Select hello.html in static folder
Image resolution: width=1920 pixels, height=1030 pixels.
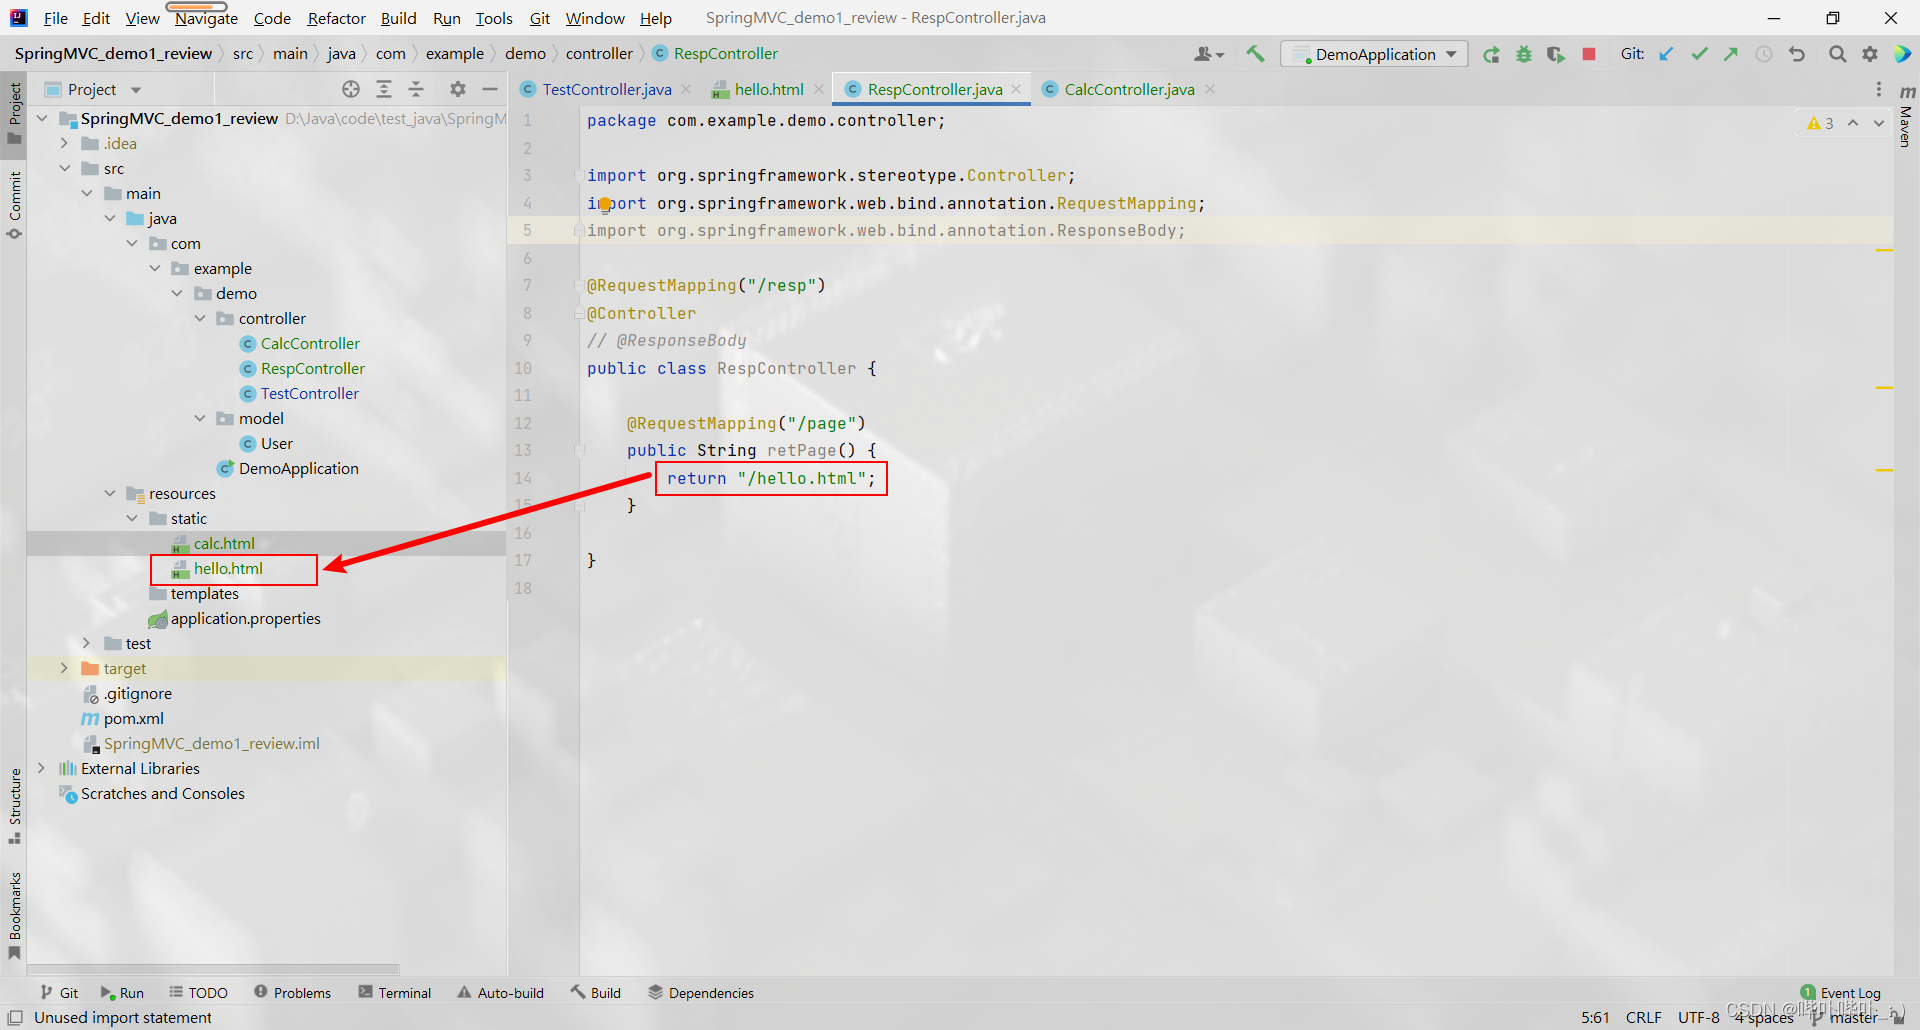pyautogui.click(x=228, y=568)
